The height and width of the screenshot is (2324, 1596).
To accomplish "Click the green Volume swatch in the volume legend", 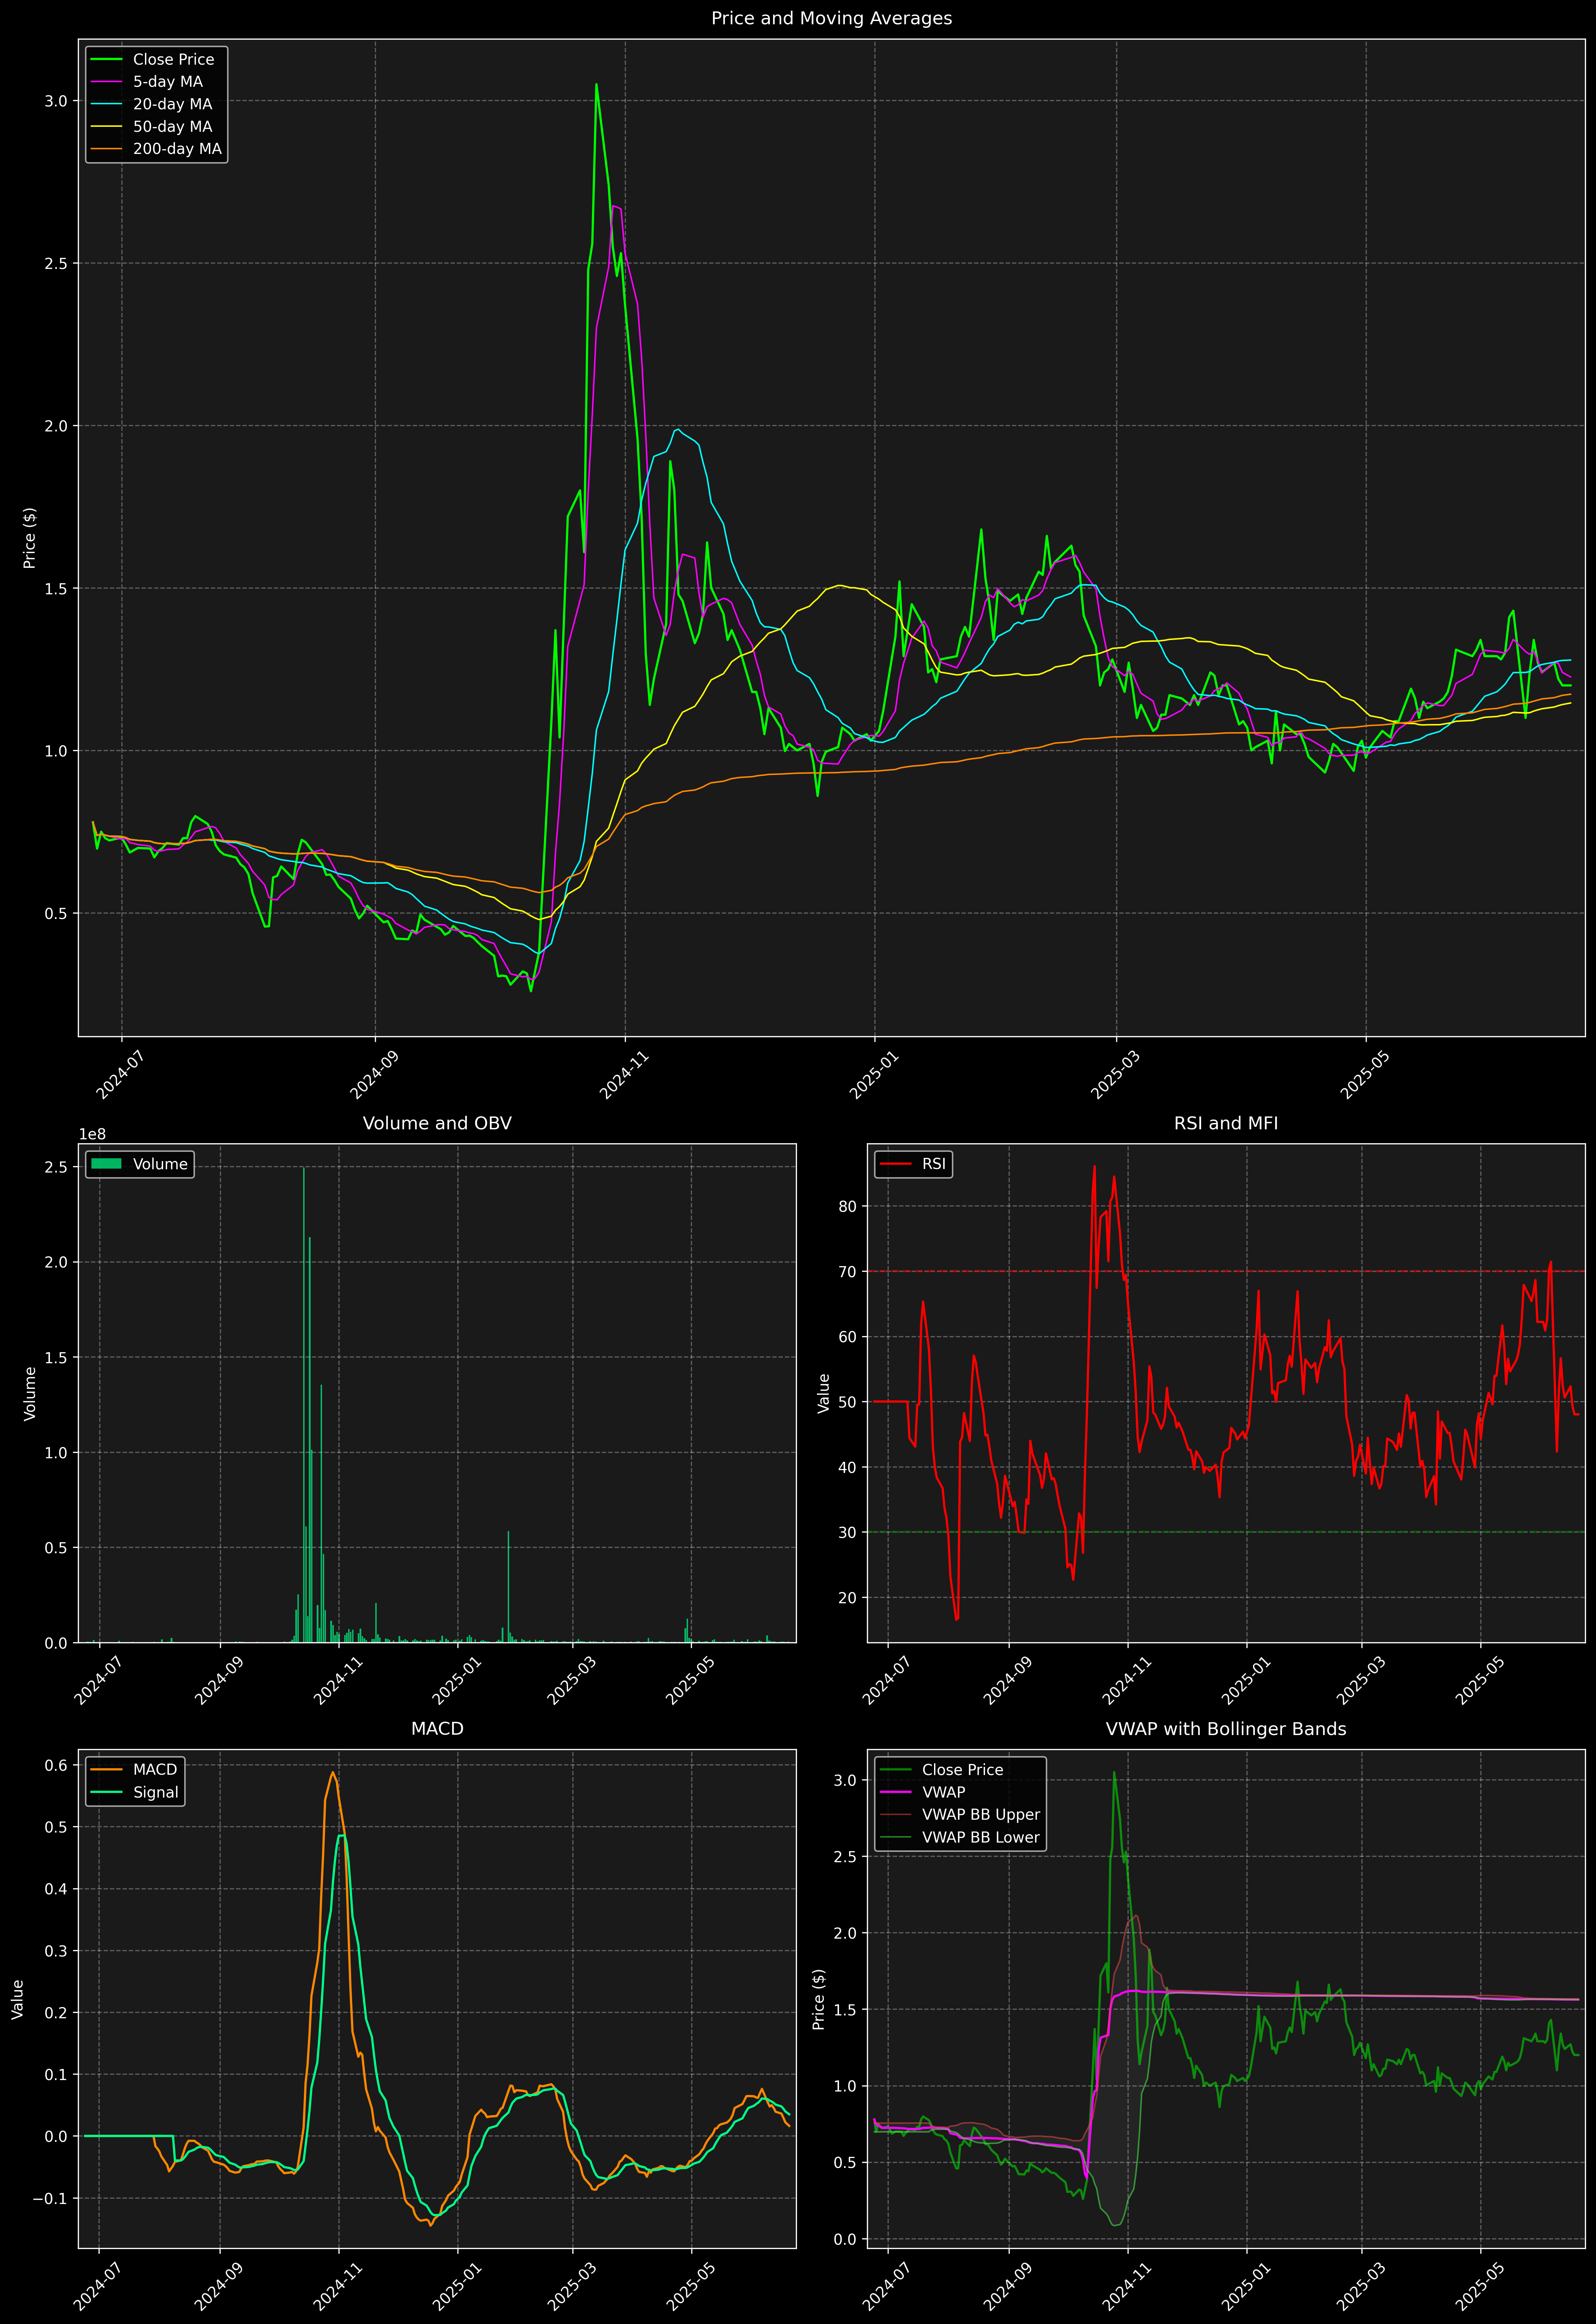I will [x=106, y=1164].
